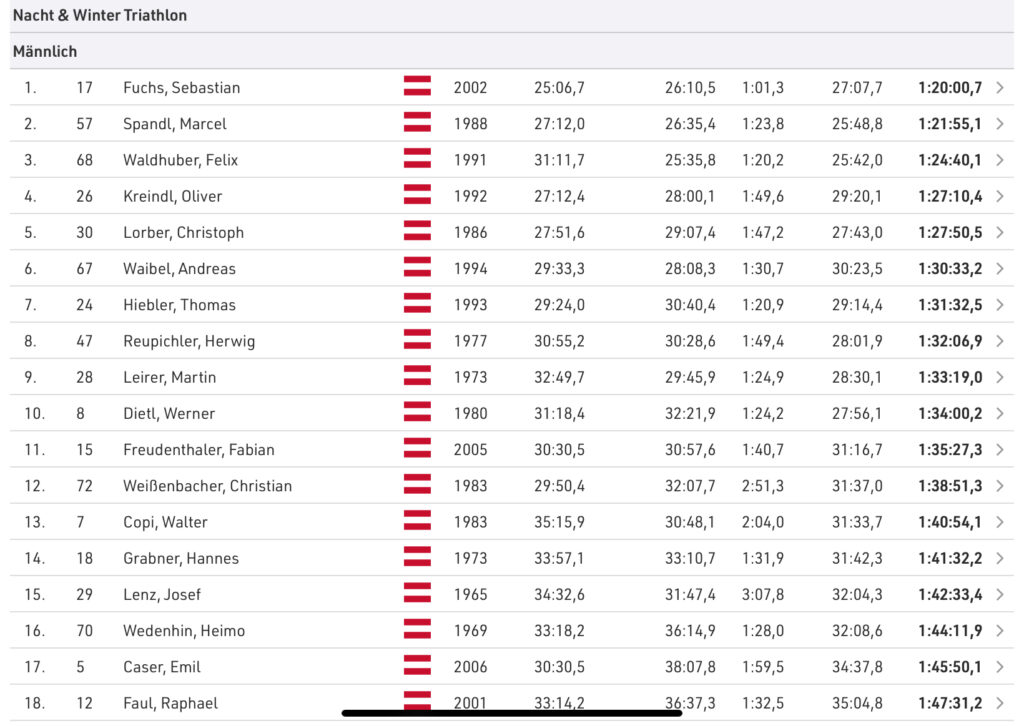Open athlete name Weißenbacher, Christian
Screen dimensions: 1024x726
point(207,486)
